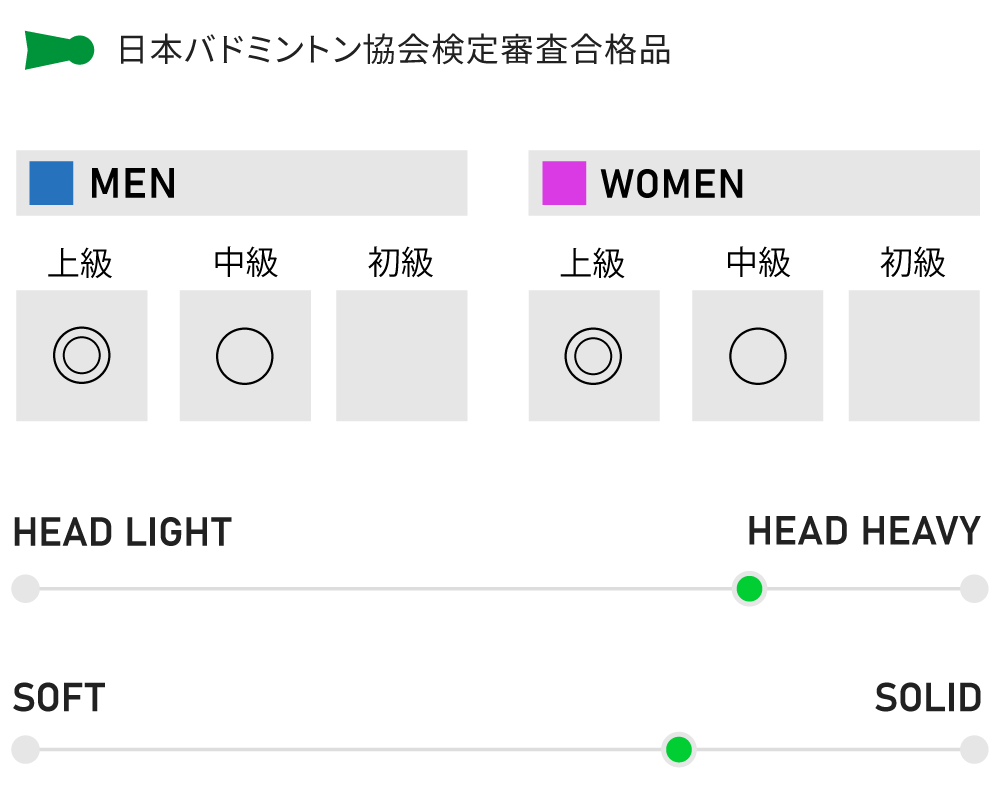Click the green shuttlecock certification icon
Image resolution: width=1000 pixels, height=804 pixels.
point(59,50)
